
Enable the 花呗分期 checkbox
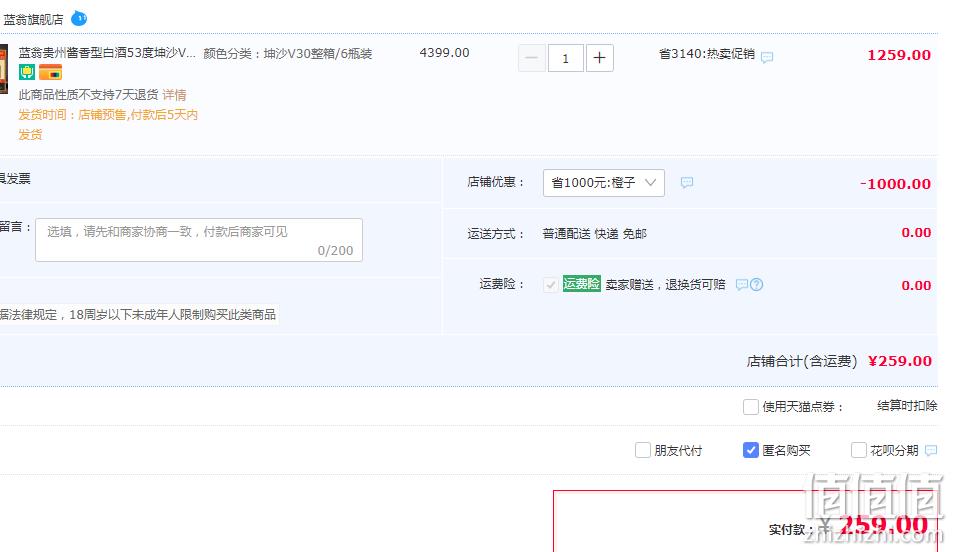tap(858, 450)
